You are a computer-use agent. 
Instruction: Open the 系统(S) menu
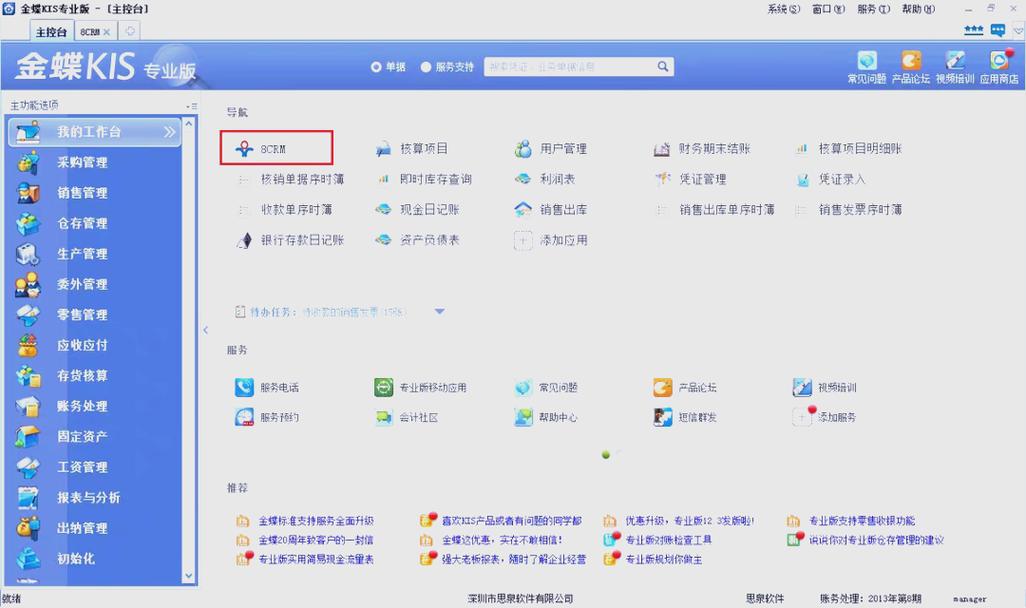(x=783, y=9)
